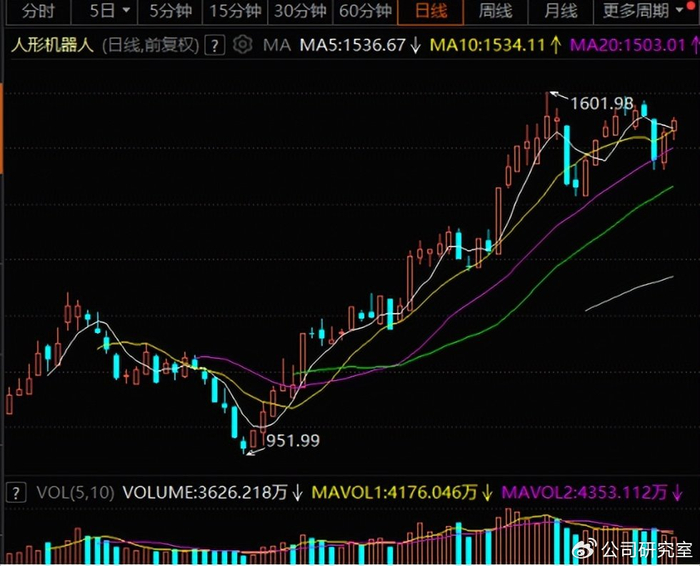The height and width of the screenshot is (566, 700).
Task: Switch to the 月线 monthly tab
Action: pos(561,11)
